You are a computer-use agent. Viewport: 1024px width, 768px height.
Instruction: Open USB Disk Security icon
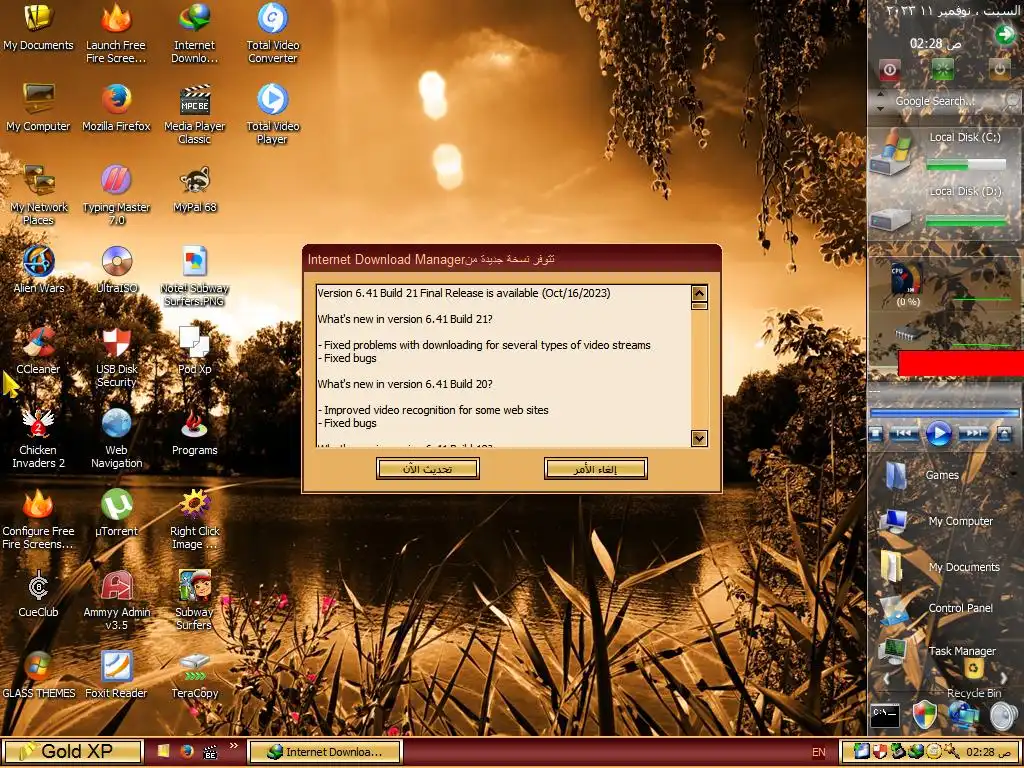(x=116, y=358)
